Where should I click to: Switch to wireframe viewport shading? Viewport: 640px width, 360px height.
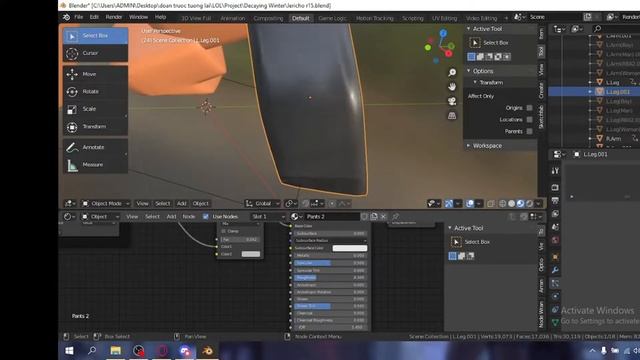(x=502, y=203)
